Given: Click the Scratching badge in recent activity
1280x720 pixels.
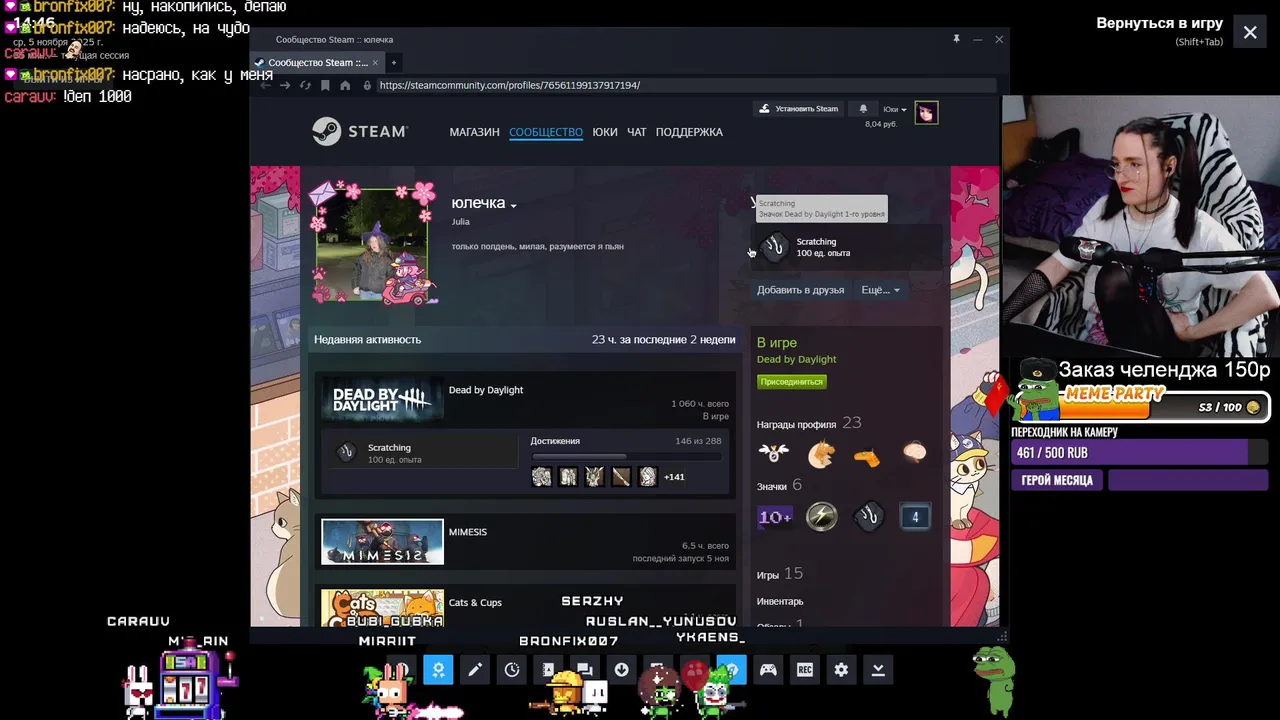Looking at the screenshot, I should click(347, 452).
